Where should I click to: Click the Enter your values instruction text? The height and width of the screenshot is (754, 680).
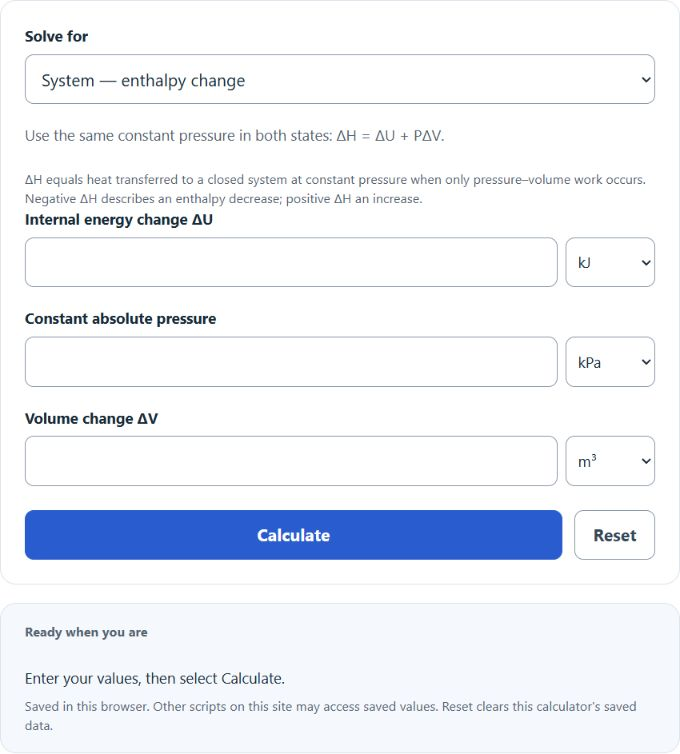pos(155,679)
